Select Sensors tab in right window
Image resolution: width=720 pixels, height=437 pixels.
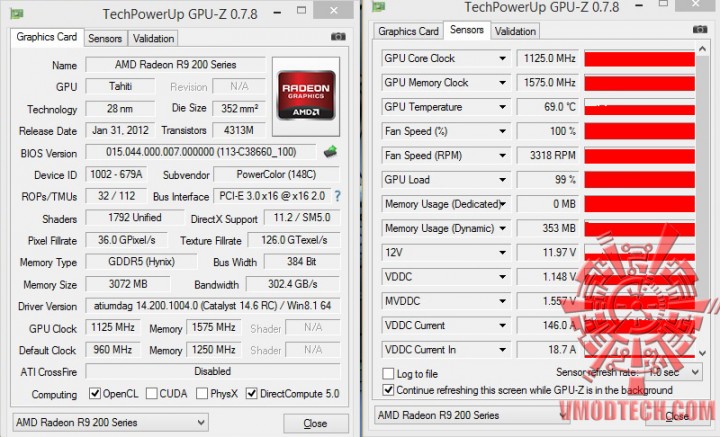coord(467,30)
